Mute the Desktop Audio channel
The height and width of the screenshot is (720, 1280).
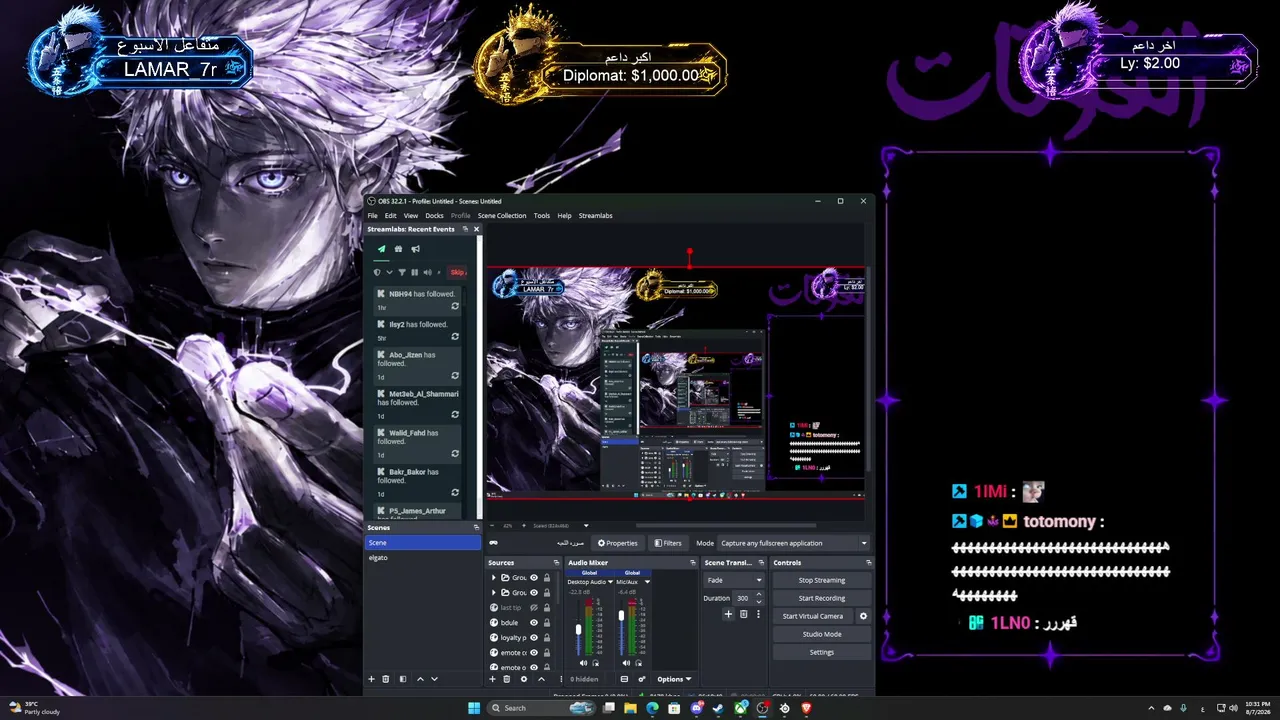tap(583, 663)
